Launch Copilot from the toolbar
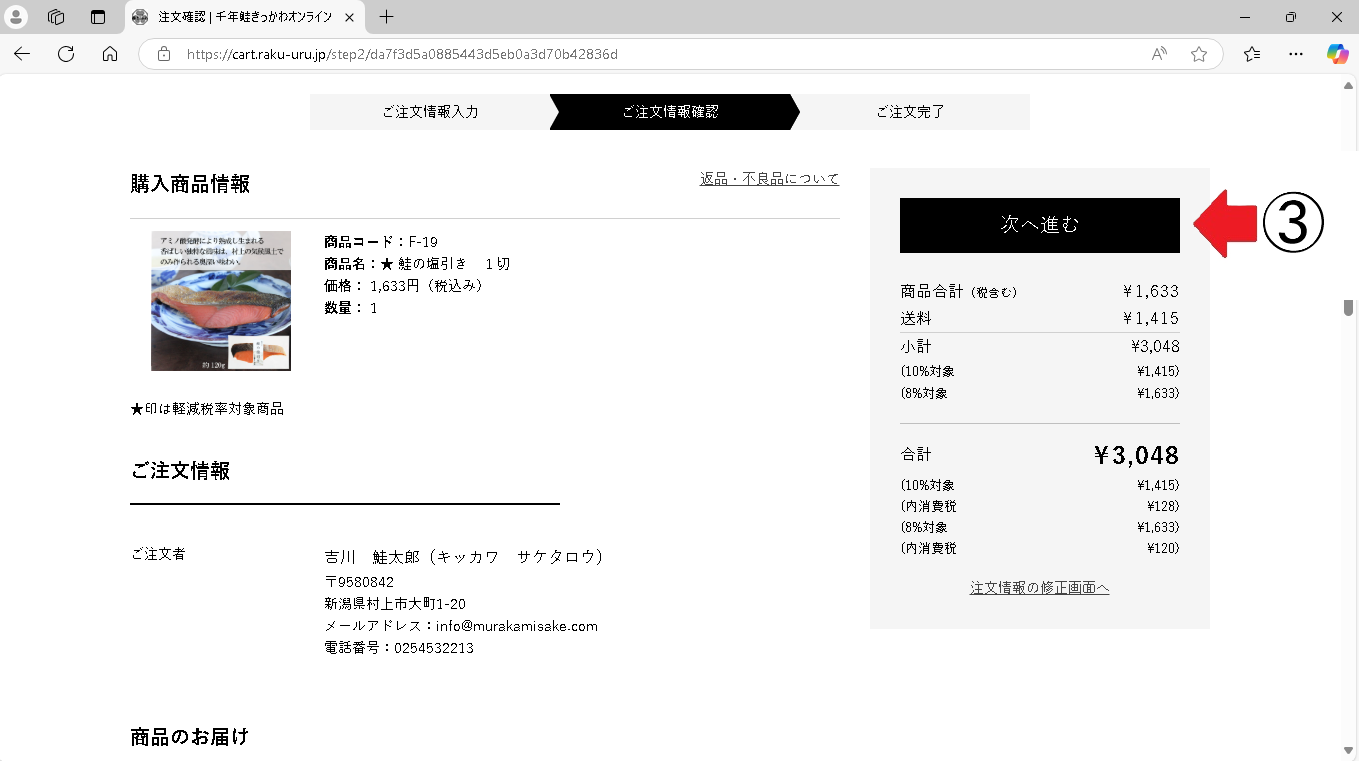 pos(1337,54)
